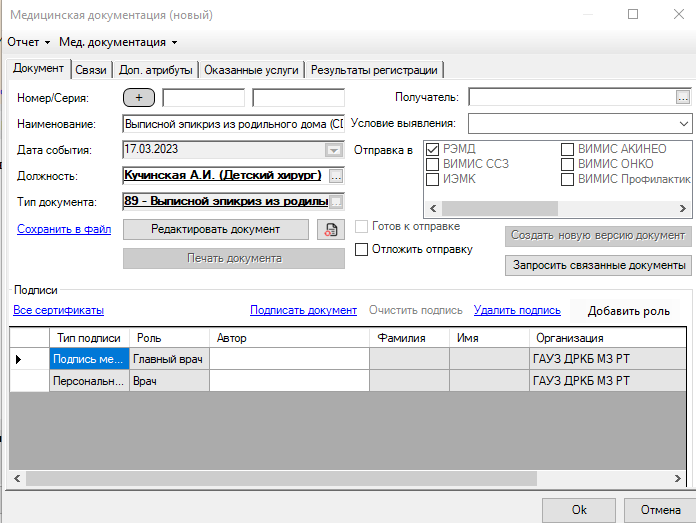The image size is (696, 523).
Task: Click the plus button next to Номер/Серия
Action: point(138,98)
